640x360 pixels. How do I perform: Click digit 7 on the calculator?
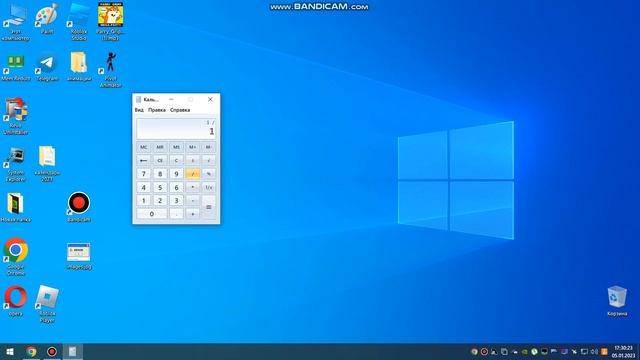tap(144, 174)
